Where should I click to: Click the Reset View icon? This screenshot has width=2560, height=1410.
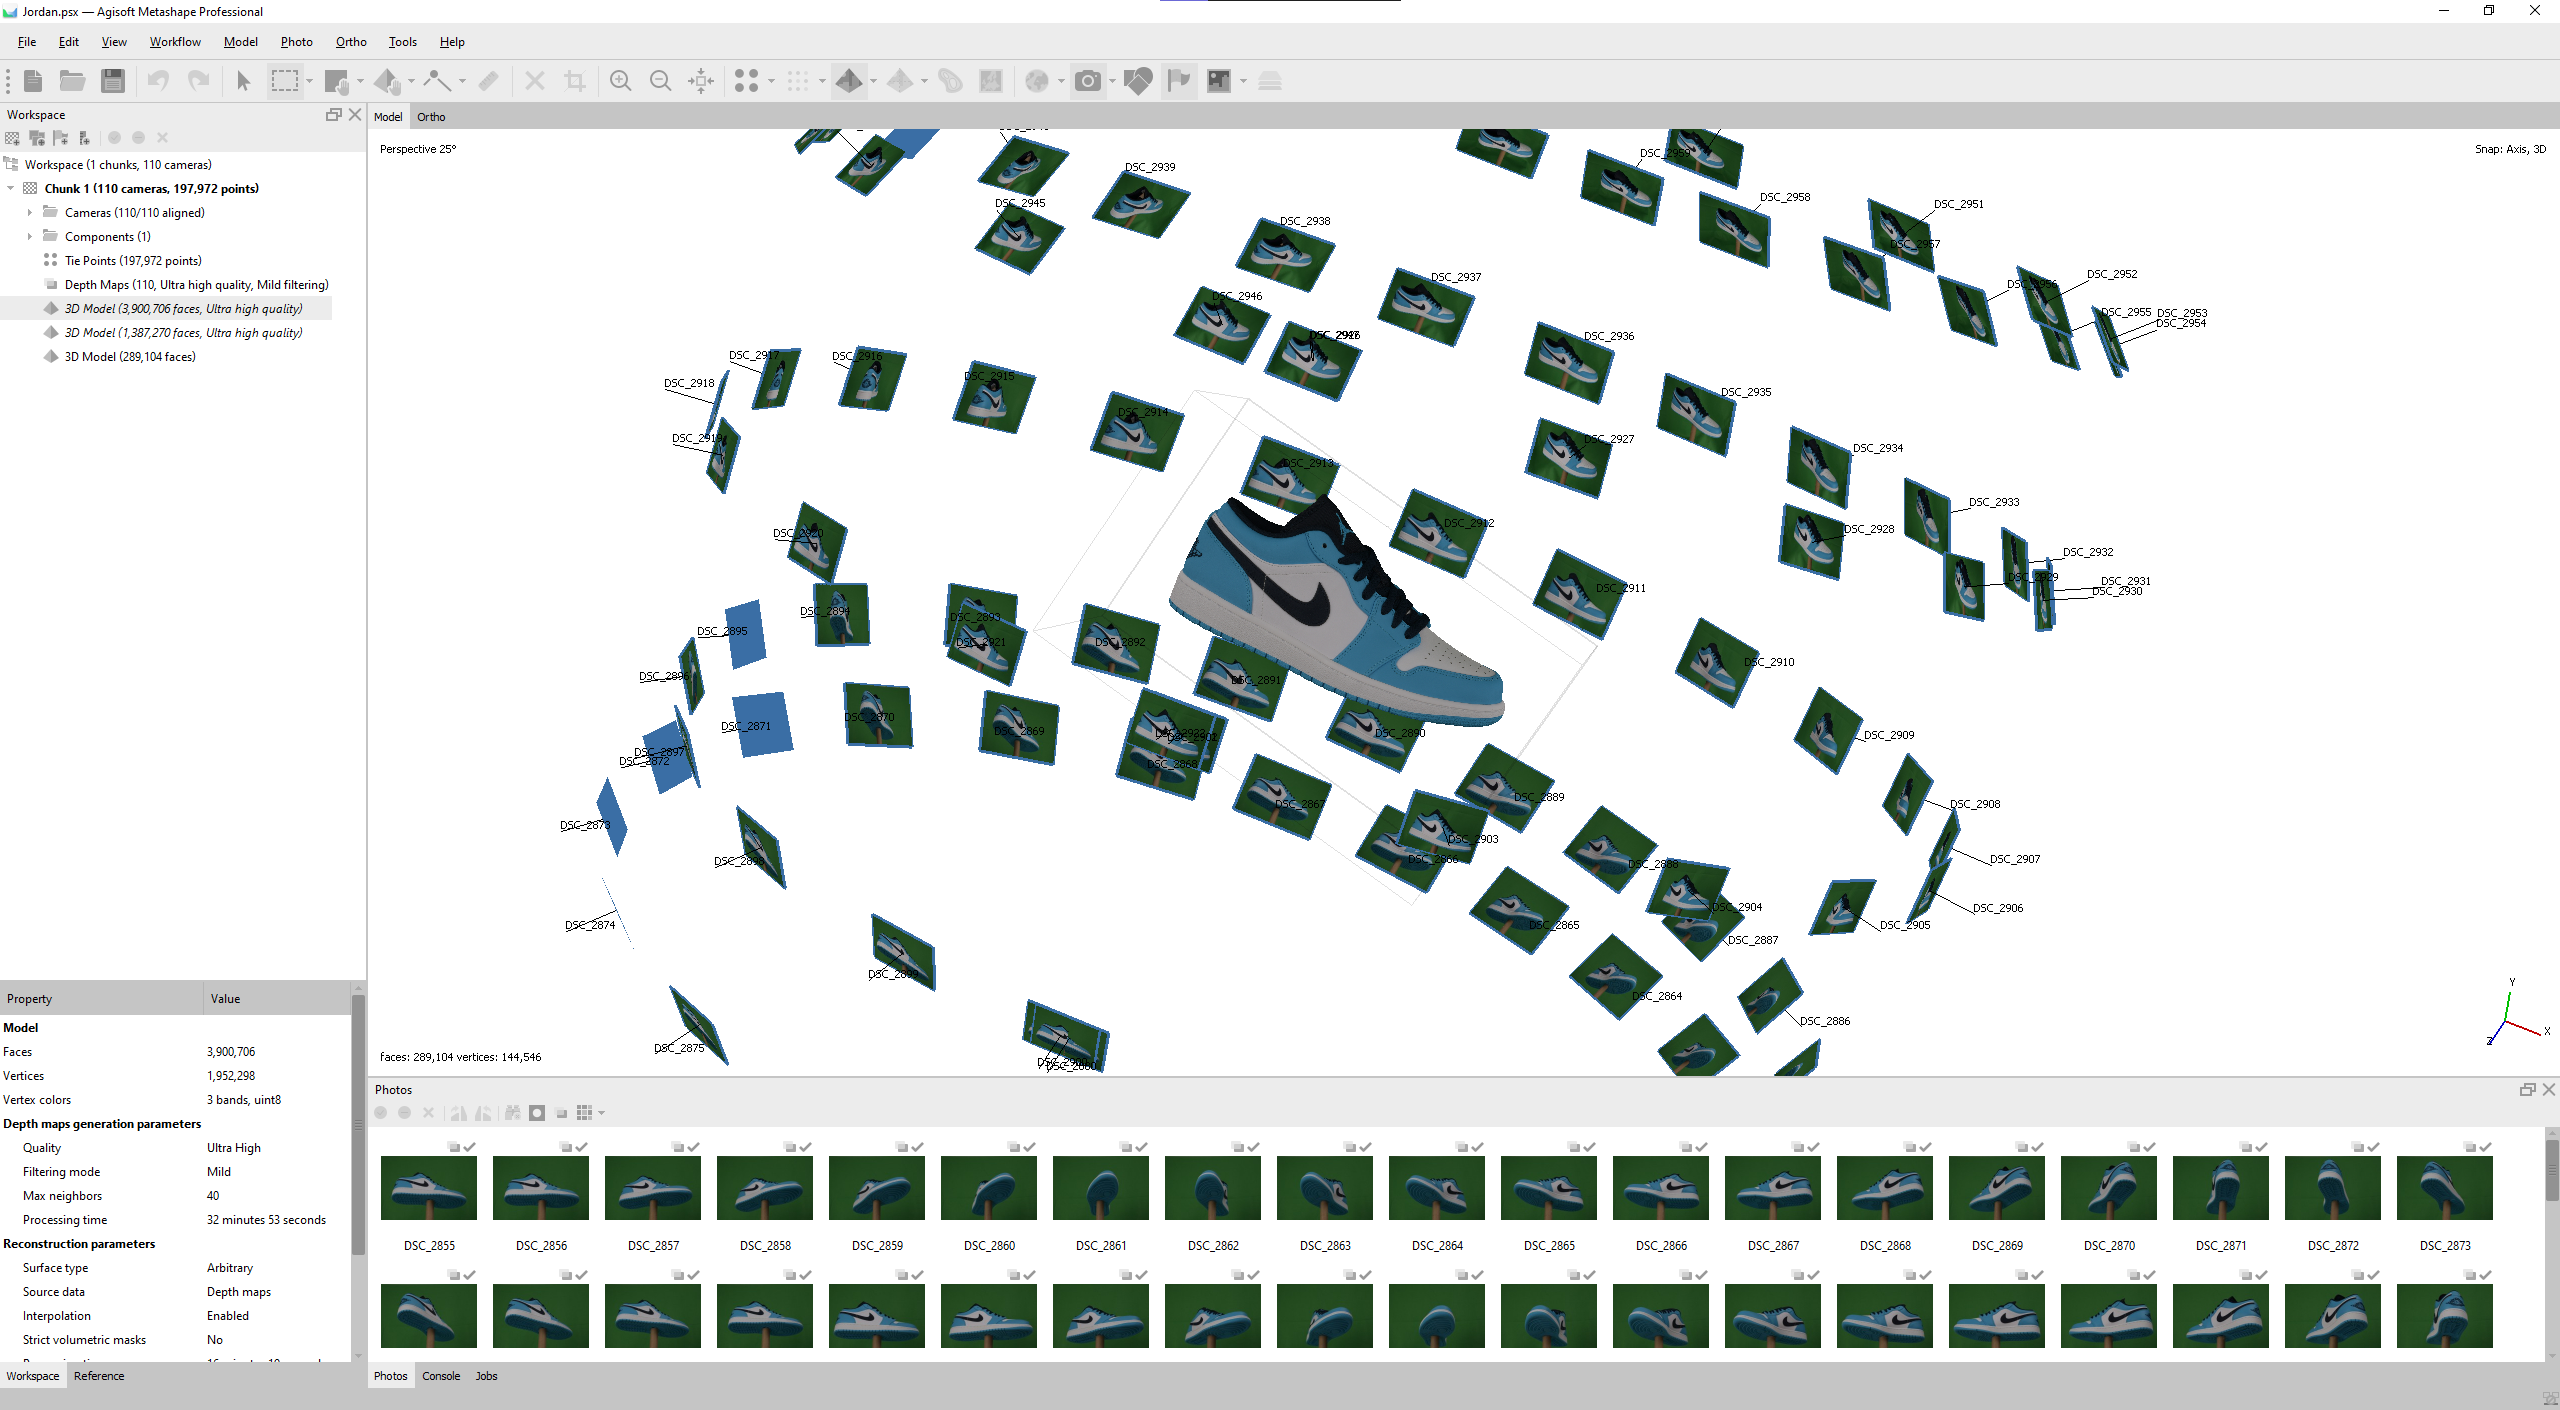click(701, 81)
